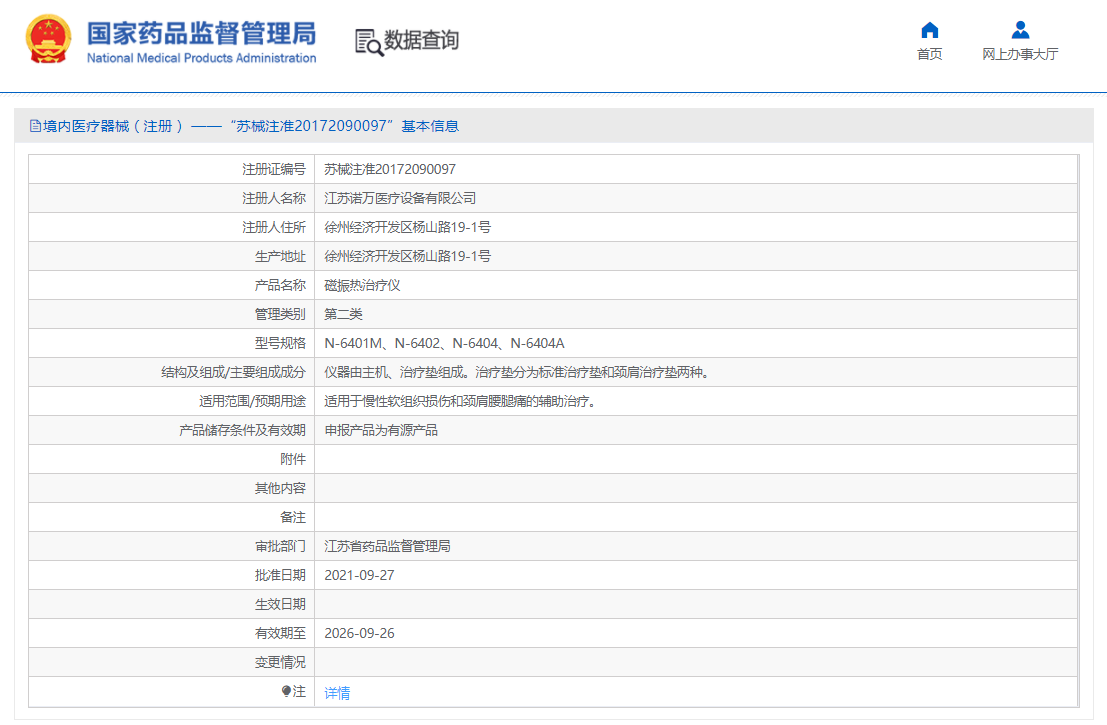Select 申报产品为有源产品 storage value
The height and width of the screenshot is (725, 1107).
(381, 430)
